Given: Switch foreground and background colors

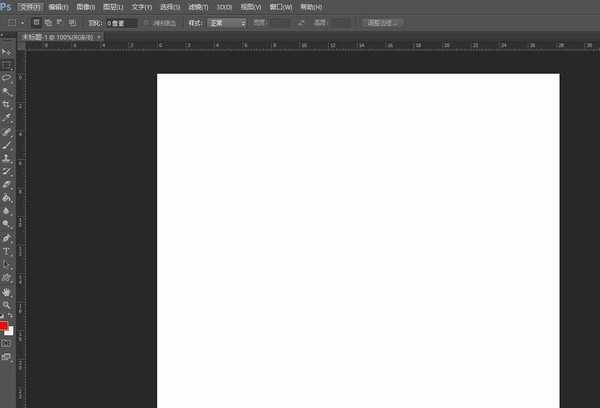Looking at the screenshot, I should pos(11,317).
